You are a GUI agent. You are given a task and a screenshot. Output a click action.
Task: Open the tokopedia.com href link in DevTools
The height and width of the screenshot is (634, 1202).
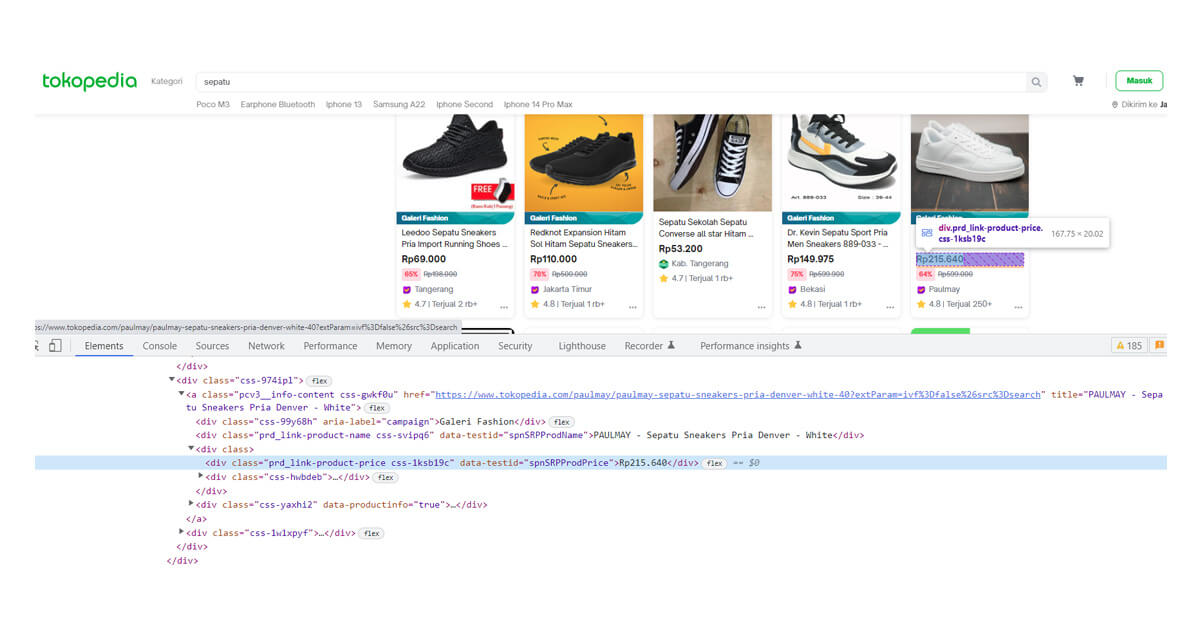coord(739,395)
